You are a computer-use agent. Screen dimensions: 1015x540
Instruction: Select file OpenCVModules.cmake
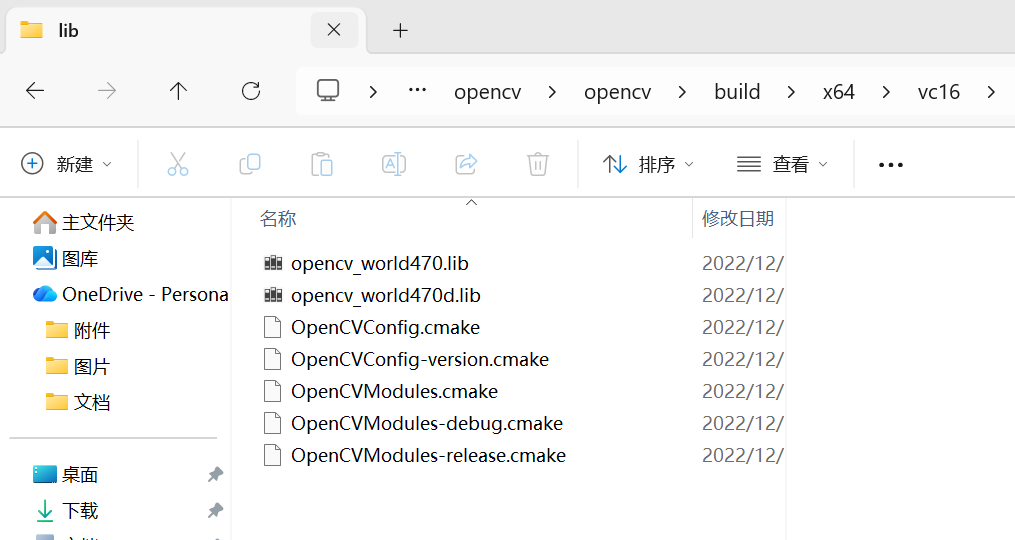tap(394, 392)
